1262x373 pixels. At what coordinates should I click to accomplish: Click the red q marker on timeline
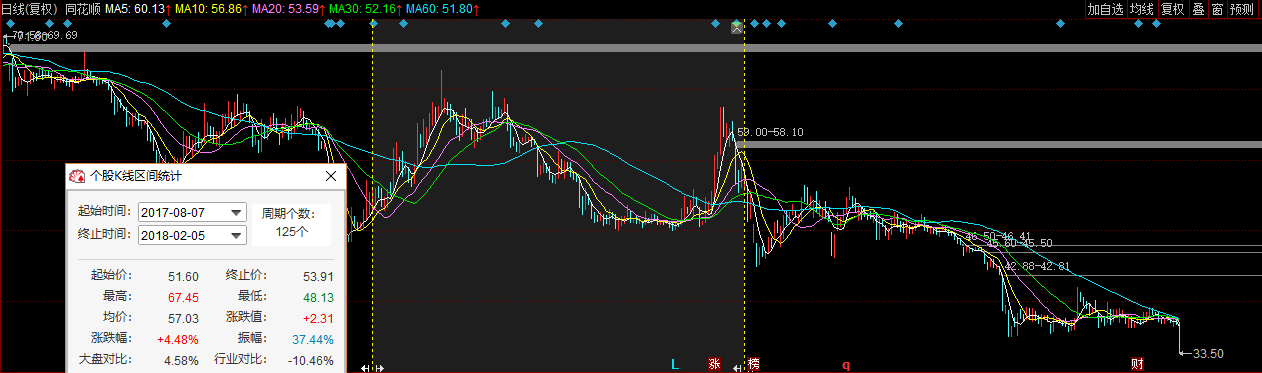[845, 364]
